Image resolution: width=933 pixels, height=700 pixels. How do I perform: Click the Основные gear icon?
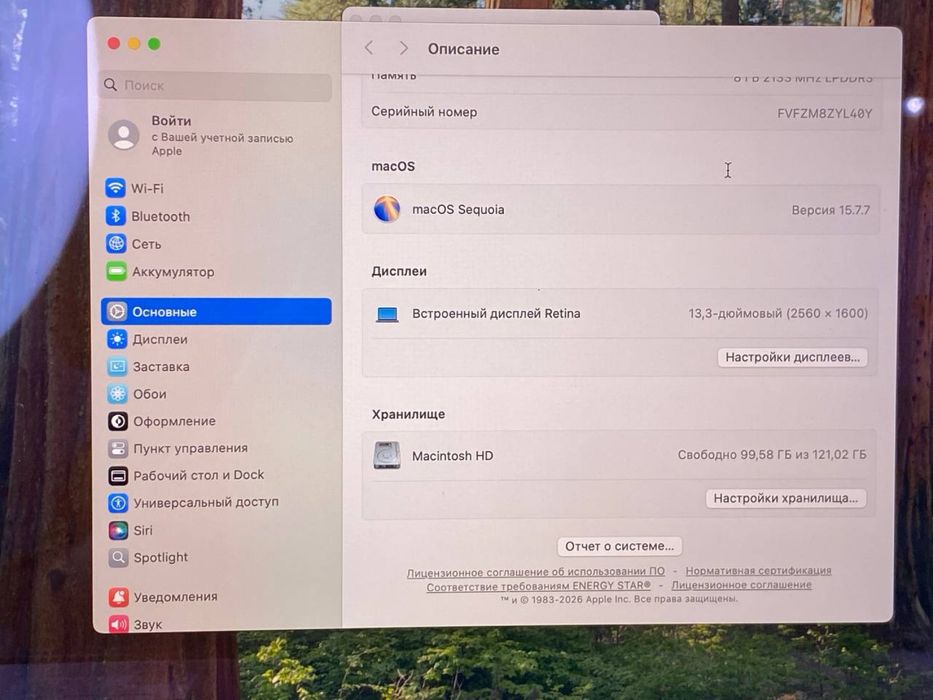tap(117, 311)
